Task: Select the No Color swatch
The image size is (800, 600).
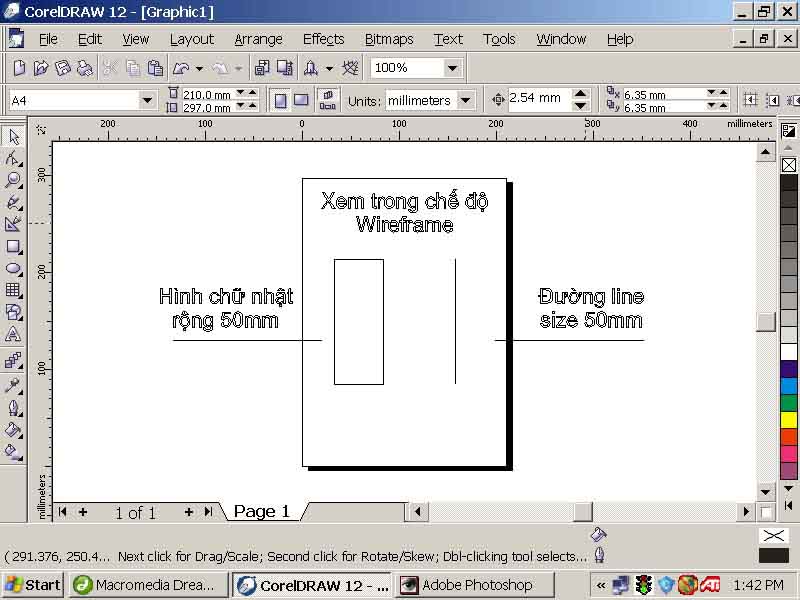Action: click(x=789, y=165)
